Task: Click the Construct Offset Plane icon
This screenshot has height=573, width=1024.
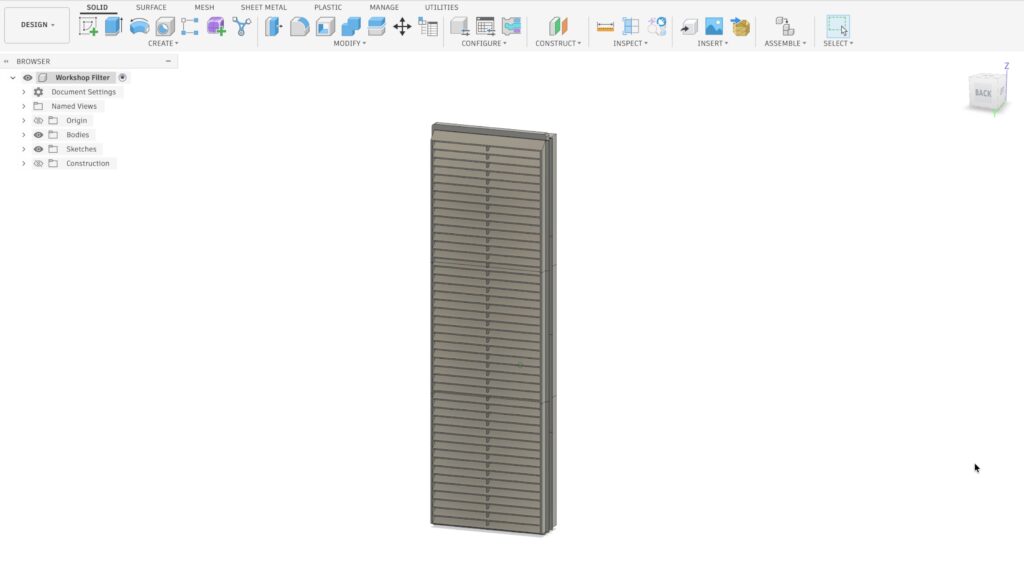Action: [x=558, y=27]
